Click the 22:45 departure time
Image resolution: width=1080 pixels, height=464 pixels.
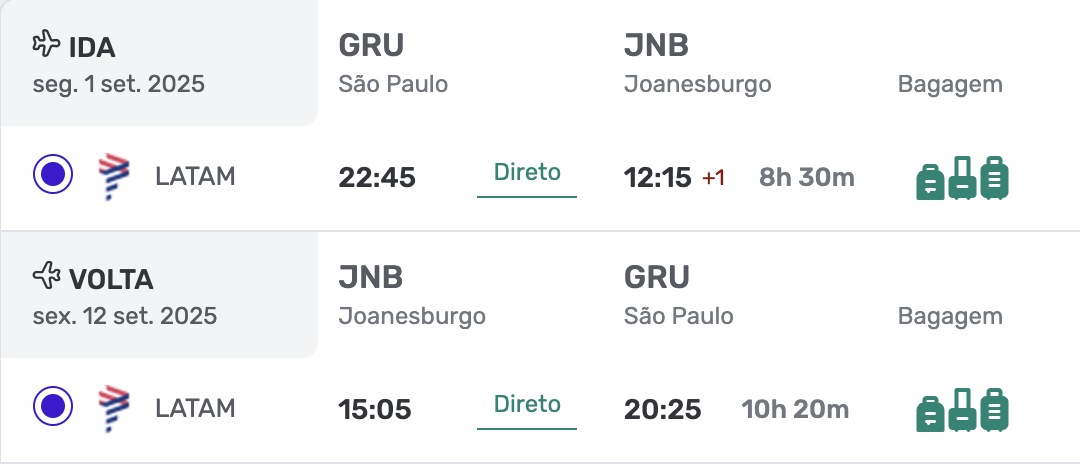click(x=377, y=178)
